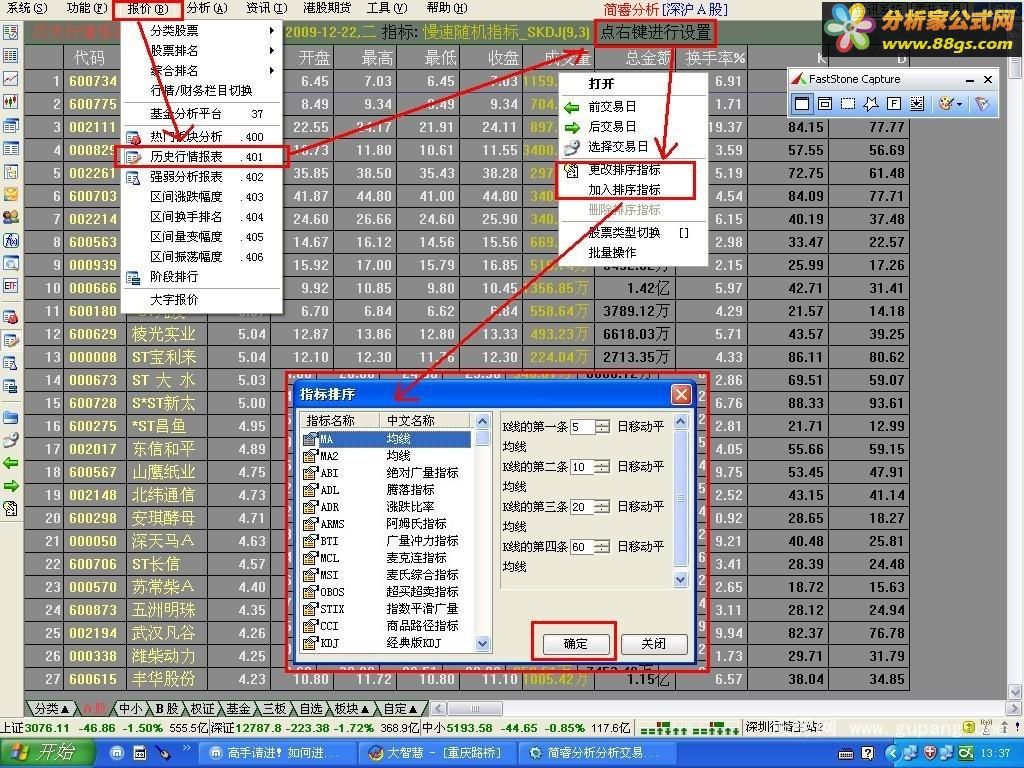Select 历史行情报表 401 menu item
Screen dimensions: 1024x768
tap(201, 157)
